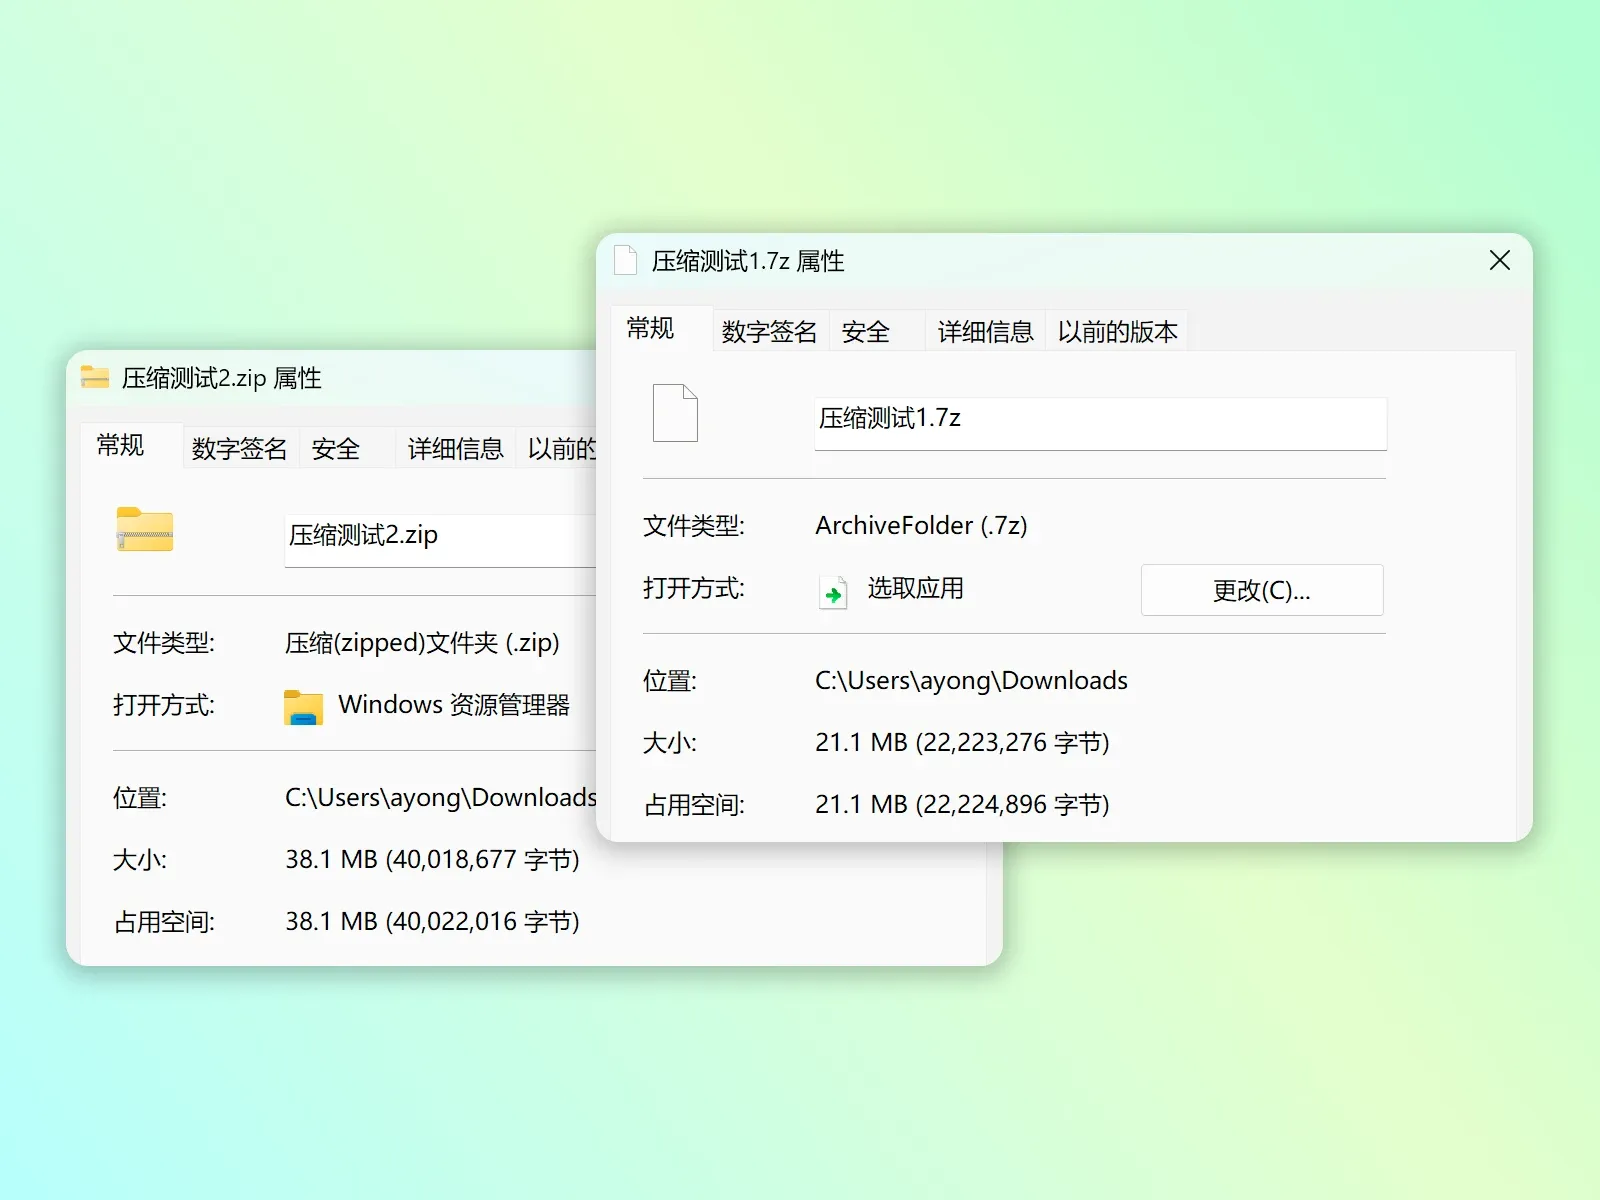Open the partially hidden 以前的 tab in zip window
This screenshot has height=1200, width=1600.
558,448
